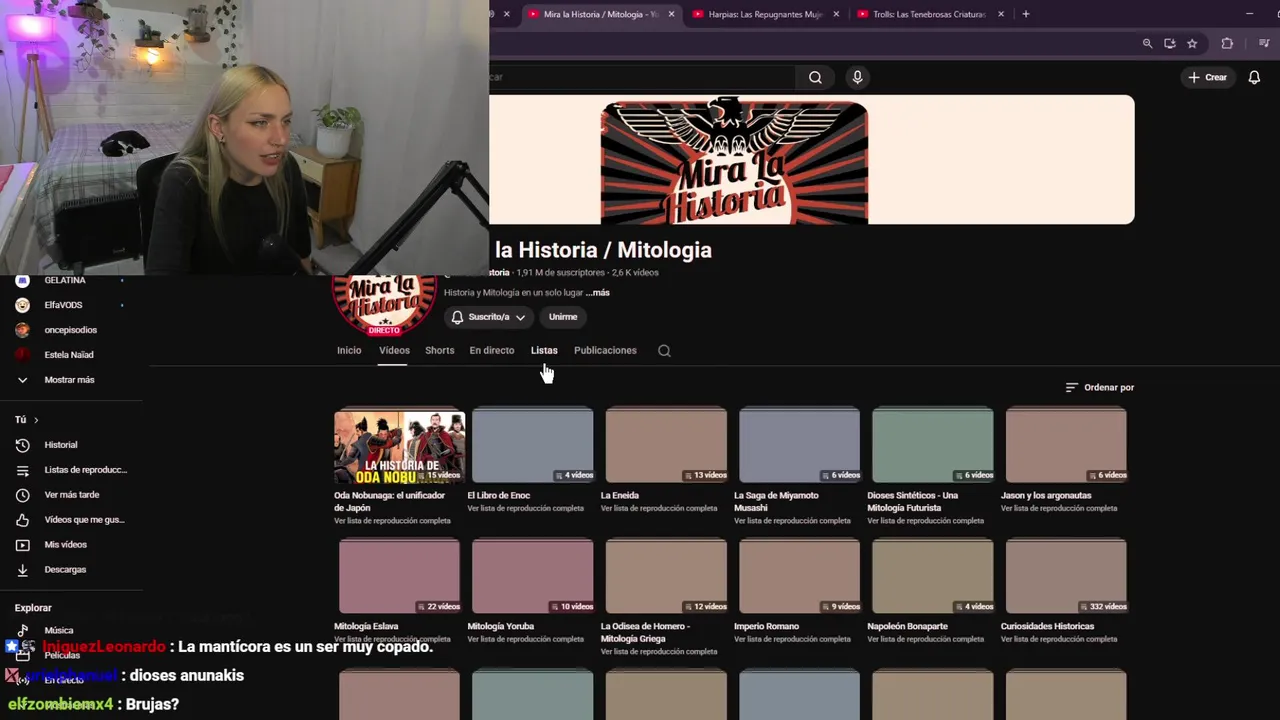Open the Shorts channel tab
The height and width of the screenshot is (720, 1280).
click(440, 350)
